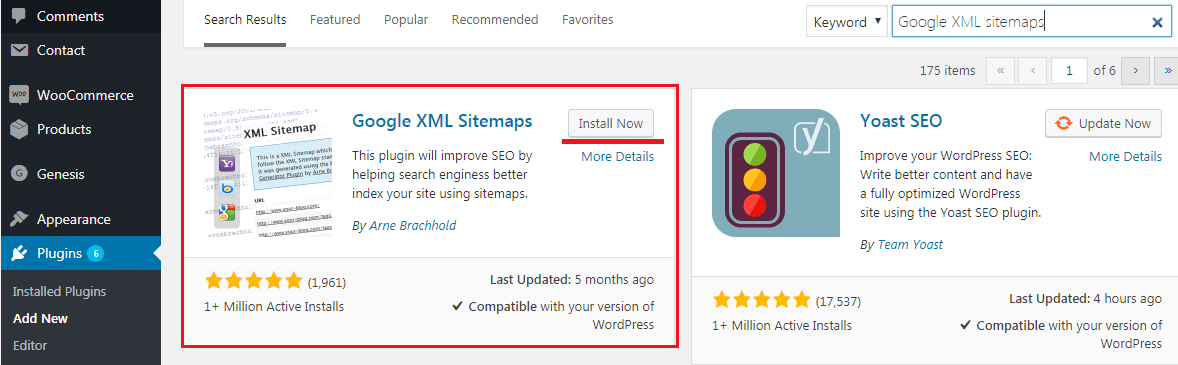Jump to the last results page
The image size is (1178, 365).
1167,71
